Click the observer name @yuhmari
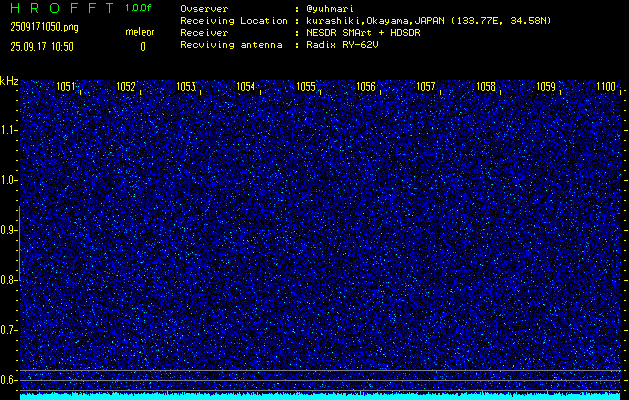 coord(330,9)
